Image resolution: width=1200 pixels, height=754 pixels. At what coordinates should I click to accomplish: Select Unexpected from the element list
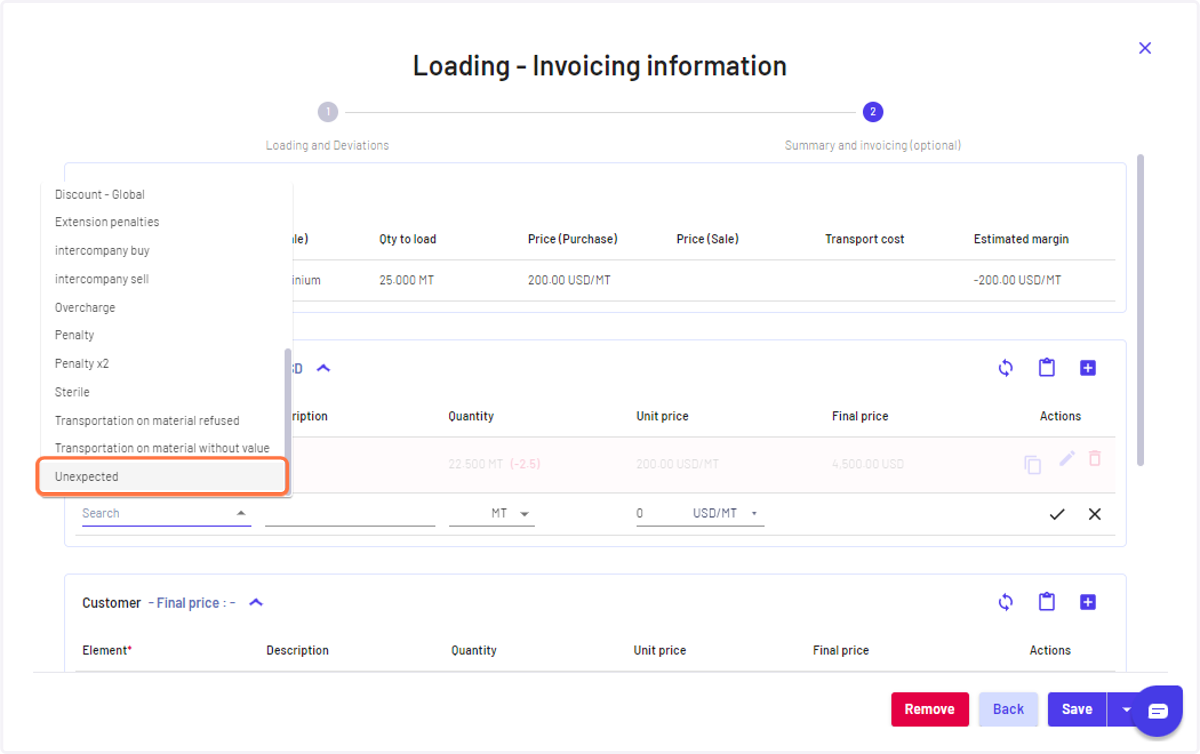(x=163, y=477)
